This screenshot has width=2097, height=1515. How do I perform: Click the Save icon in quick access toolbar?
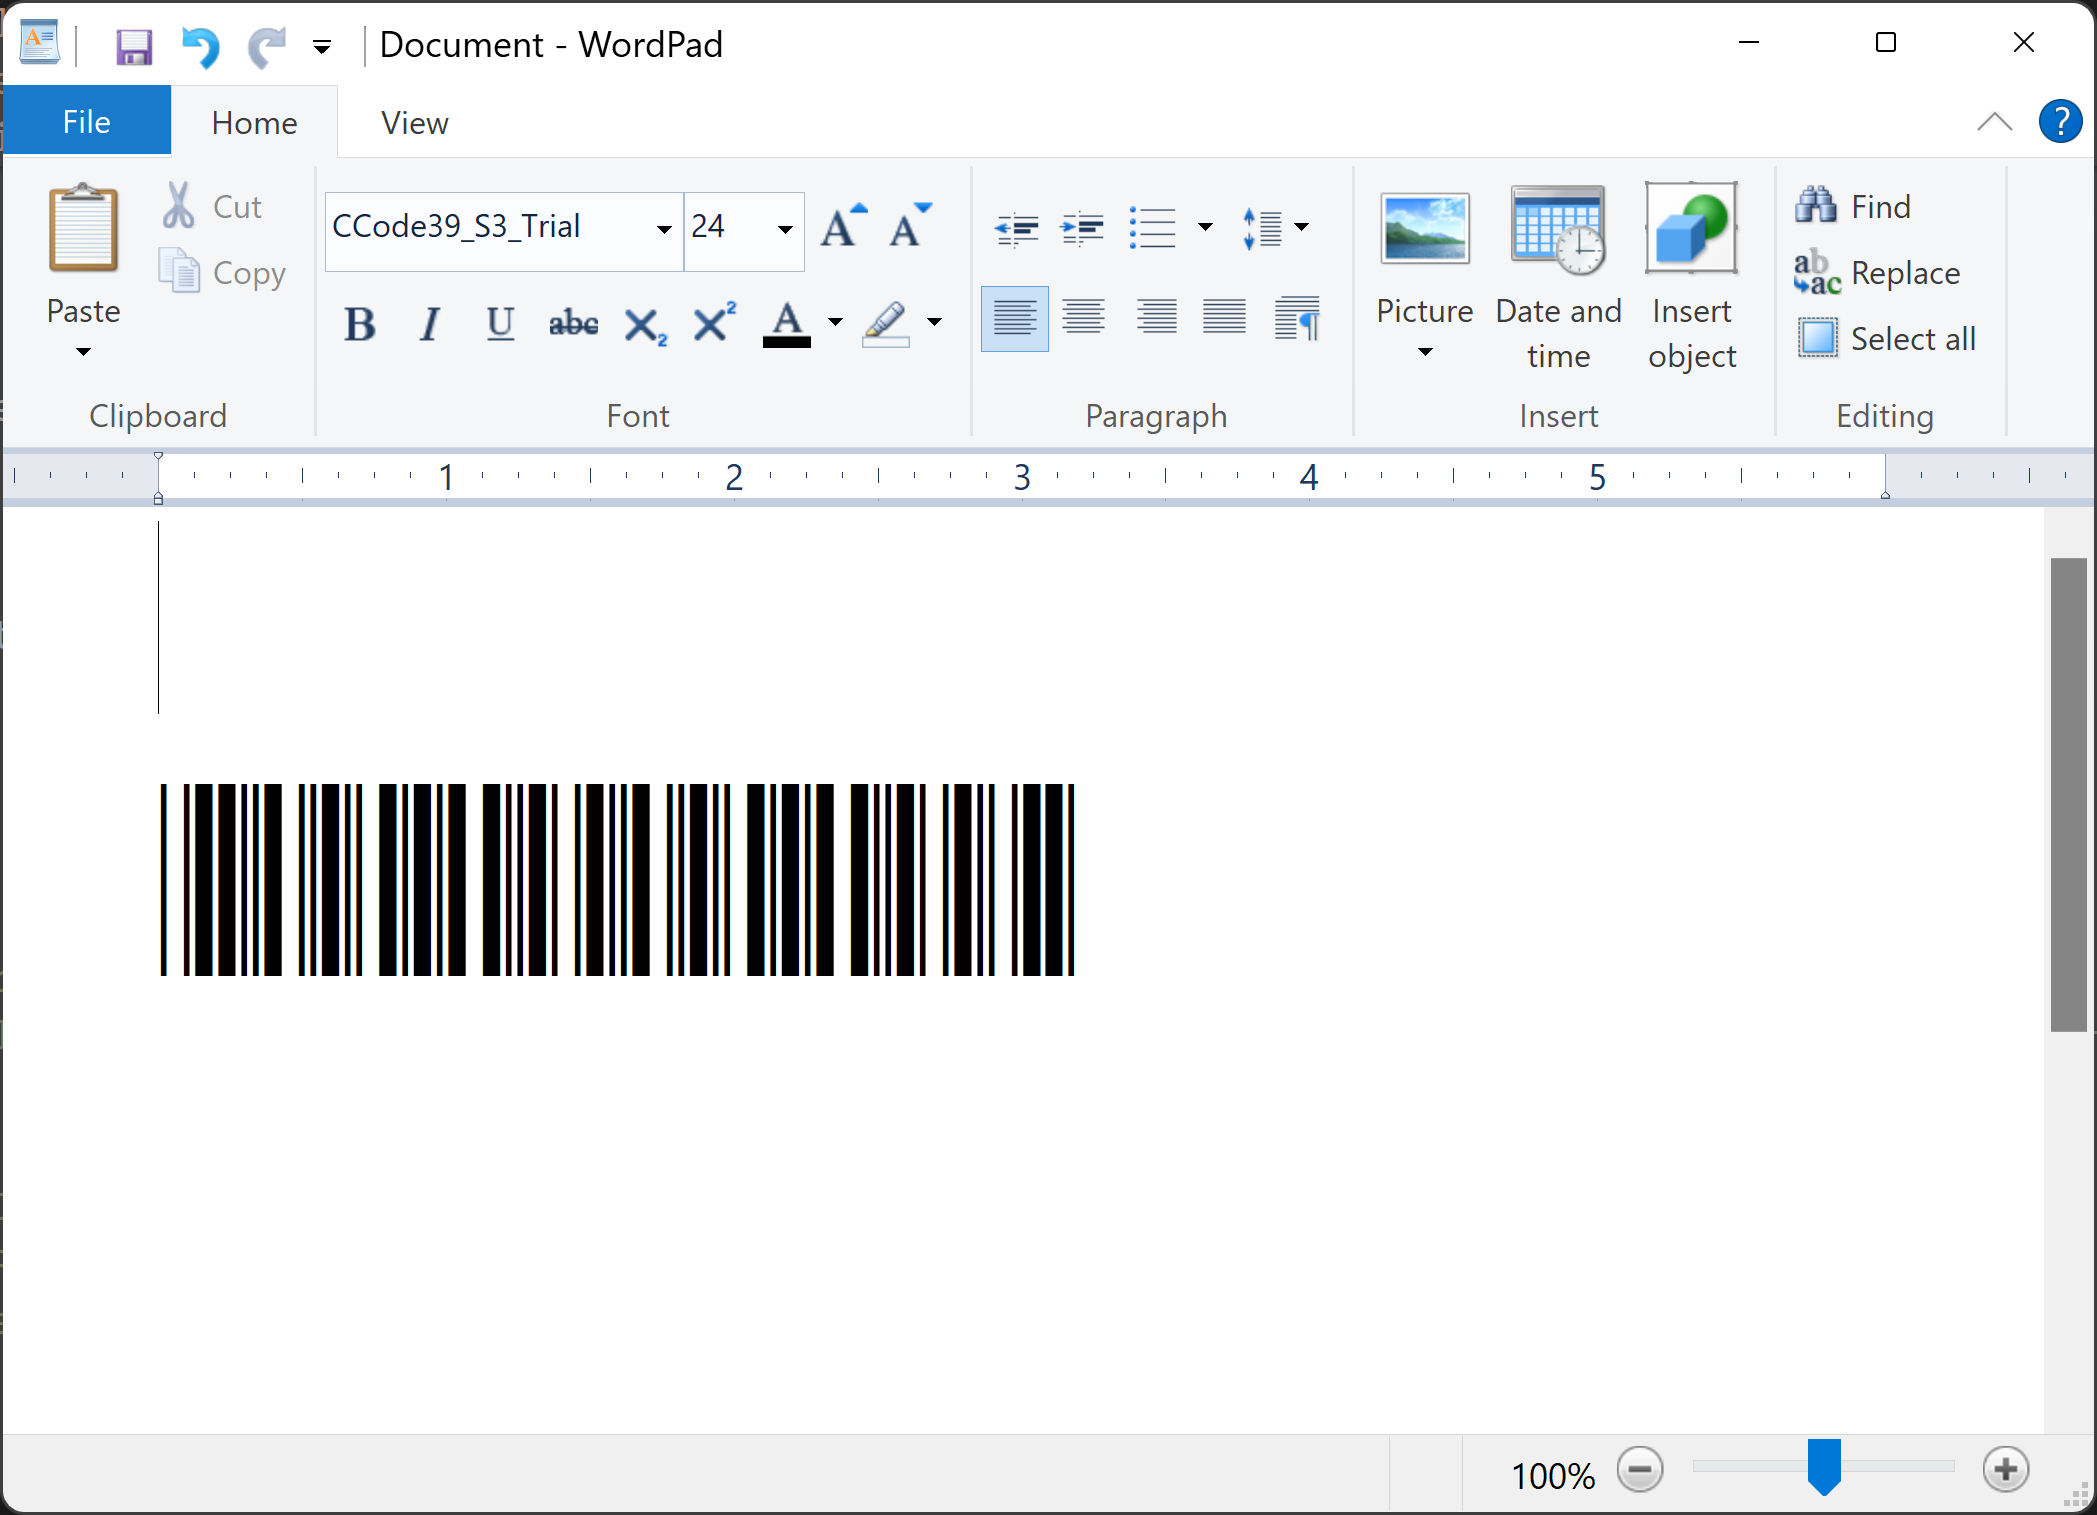point(134,46)
